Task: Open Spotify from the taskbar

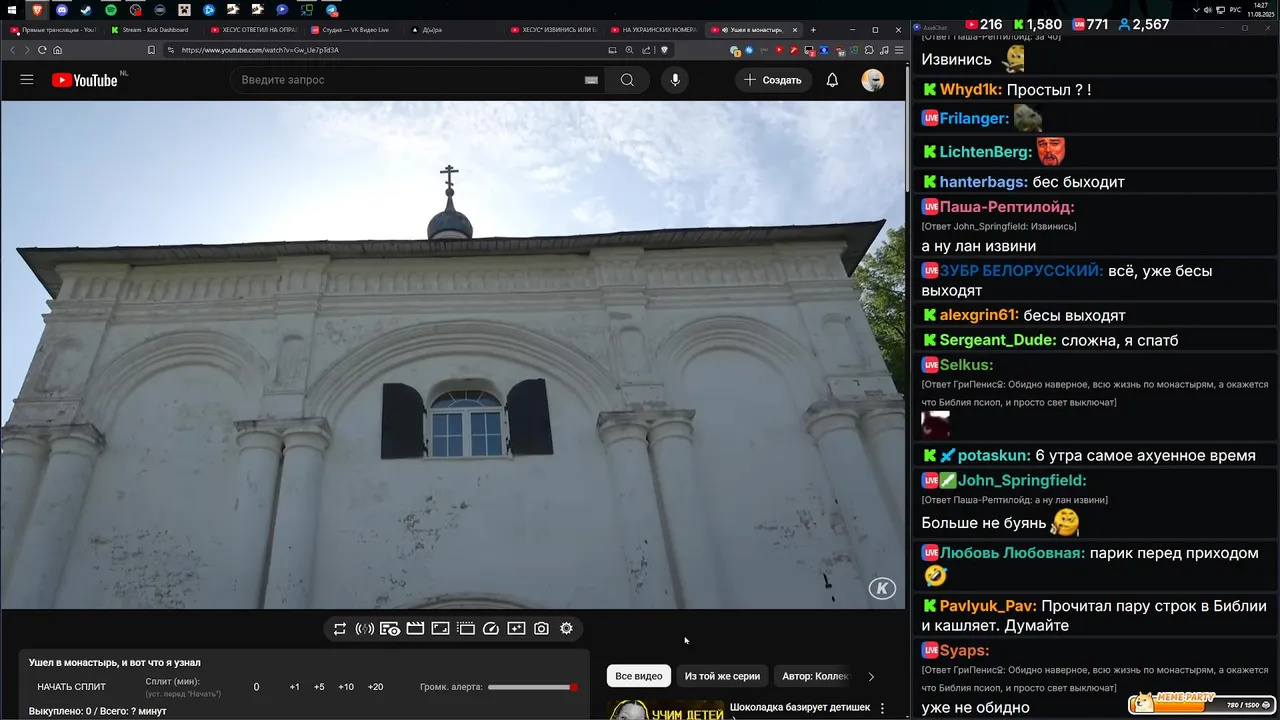Action: click(111, 10)
